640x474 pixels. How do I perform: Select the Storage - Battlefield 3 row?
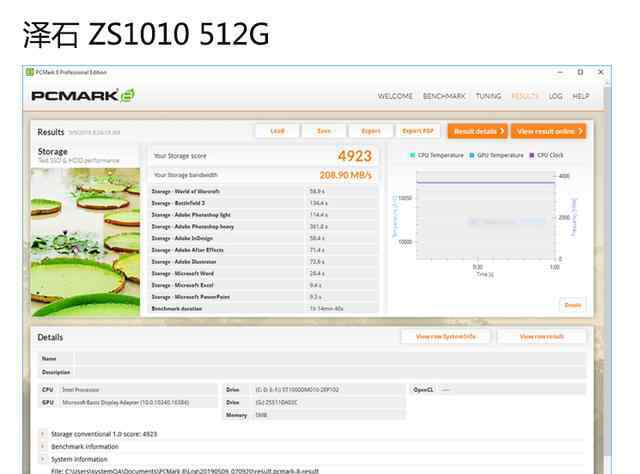pyautogui.click(x=264, y=203)
